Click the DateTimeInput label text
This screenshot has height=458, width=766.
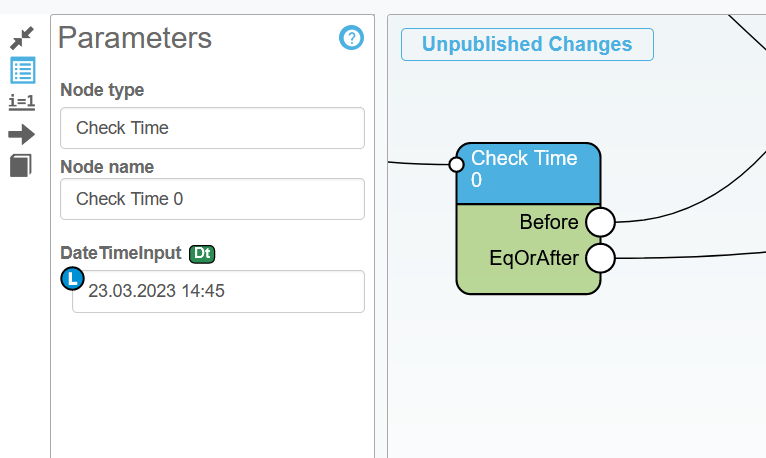click(x=121, y=254)
